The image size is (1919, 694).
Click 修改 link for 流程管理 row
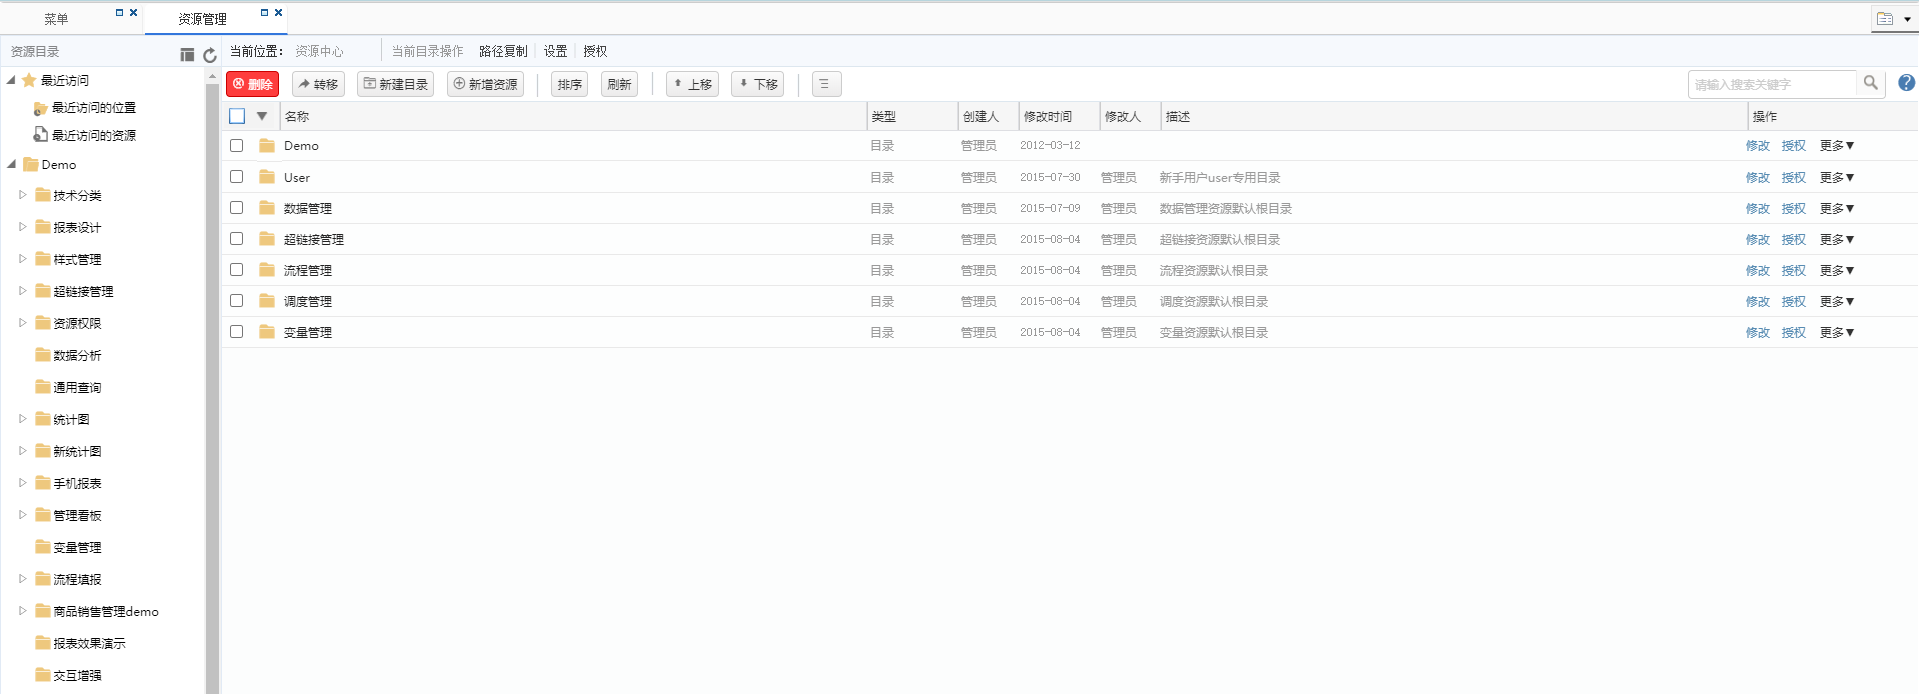(x=1757, y=271)
